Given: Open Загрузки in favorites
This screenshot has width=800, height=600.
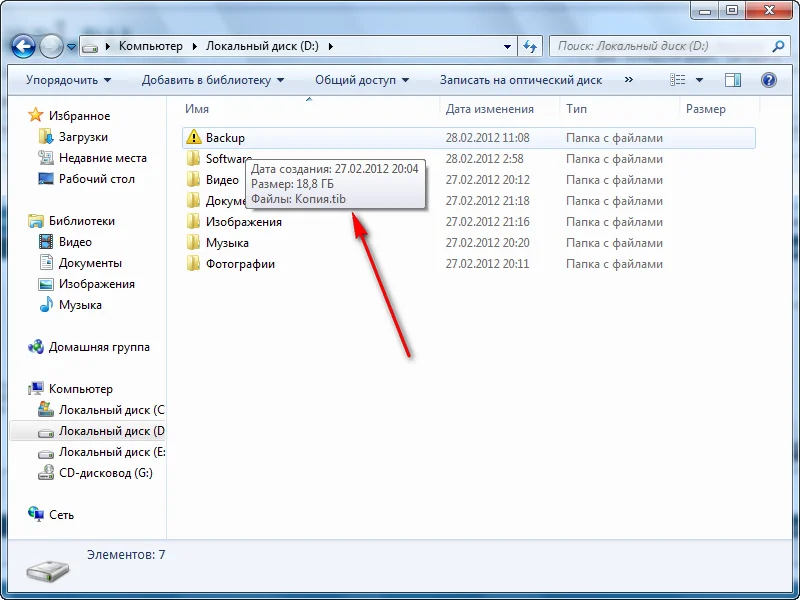Looking at the screenshot, I should coord(83,137).
